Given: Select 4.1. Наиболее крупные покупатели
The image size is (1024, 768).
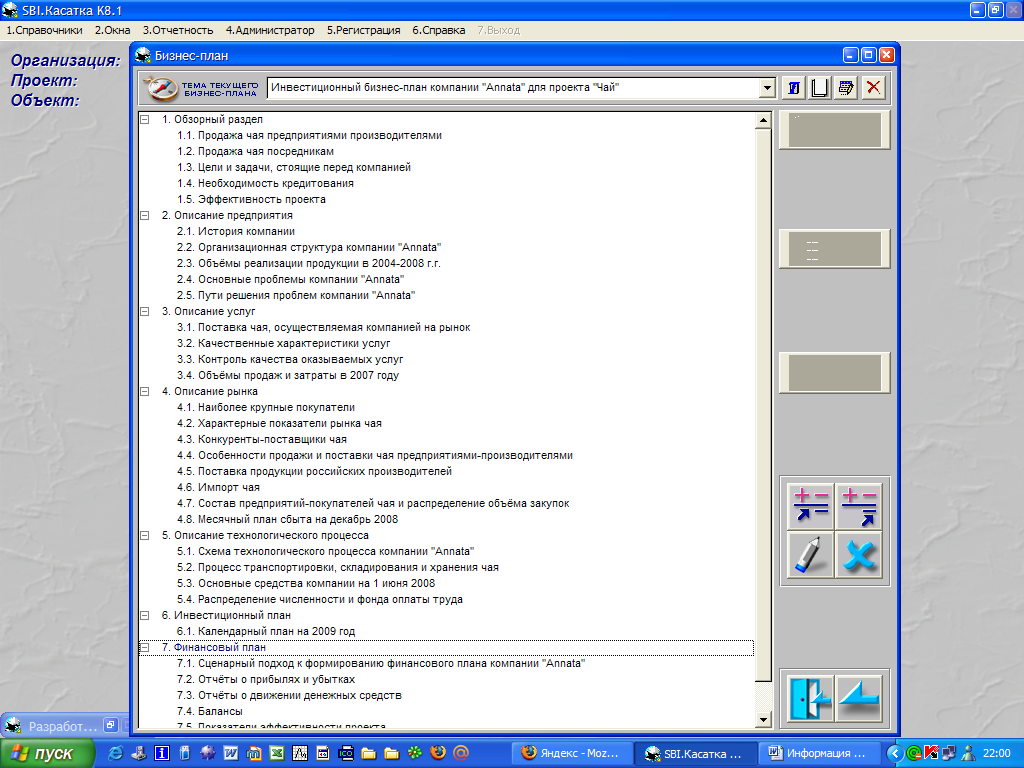Looking at the screenshot, I should pos(266,408).
